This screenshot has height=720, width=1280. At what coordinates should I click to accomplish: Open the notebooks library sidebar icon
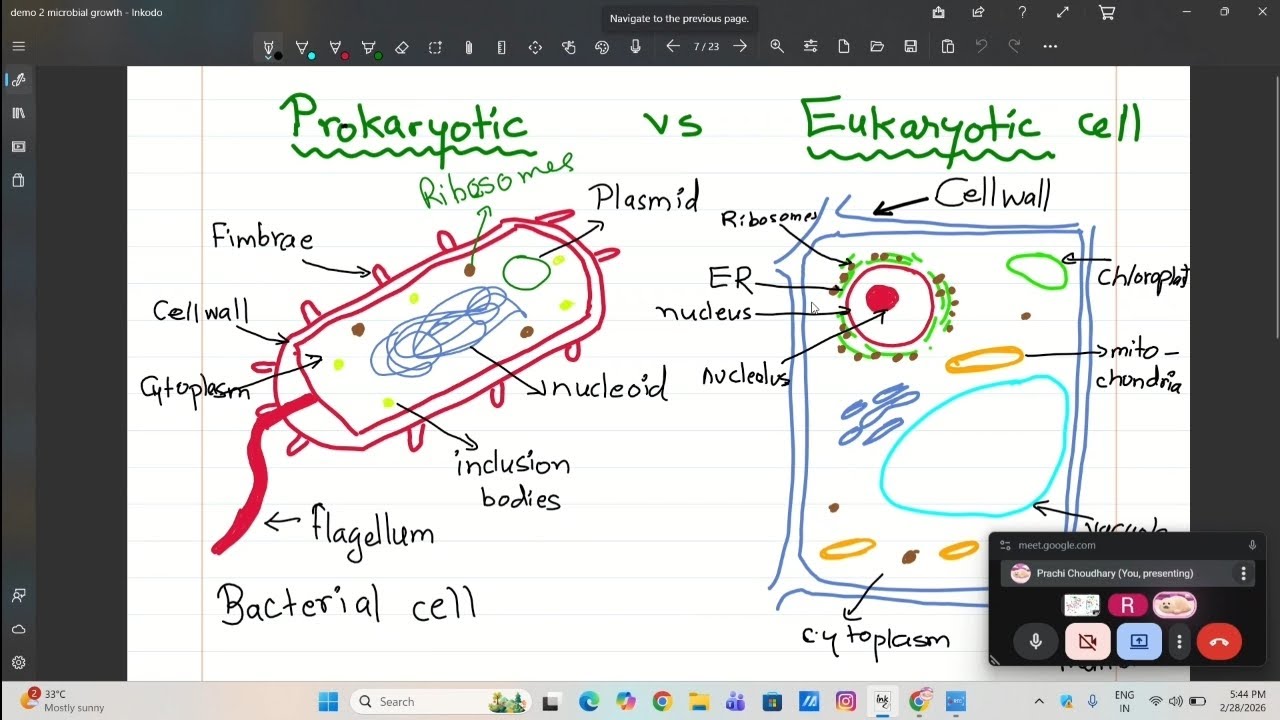[18, 113]
